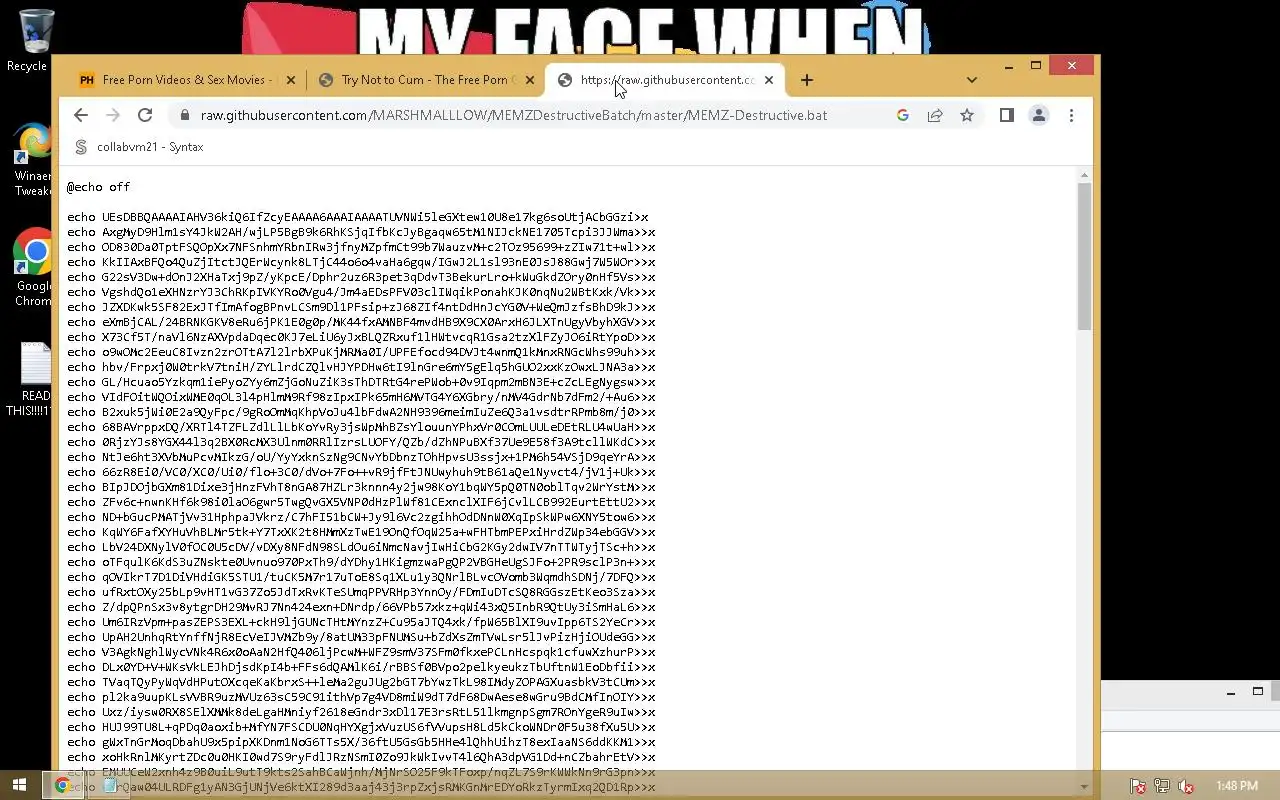Viewport: 1280px width, 800px height.
Task: Click the line starting 'echo OD830Da0TptFSQOpXx7NF'
Action: coord(361,247)
